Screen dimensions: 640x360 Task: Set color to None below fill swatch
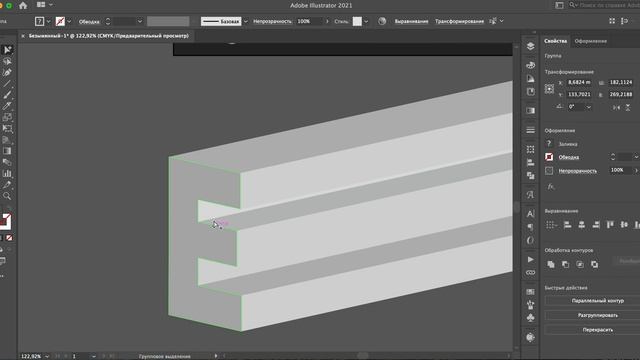[x=9, y=238]
